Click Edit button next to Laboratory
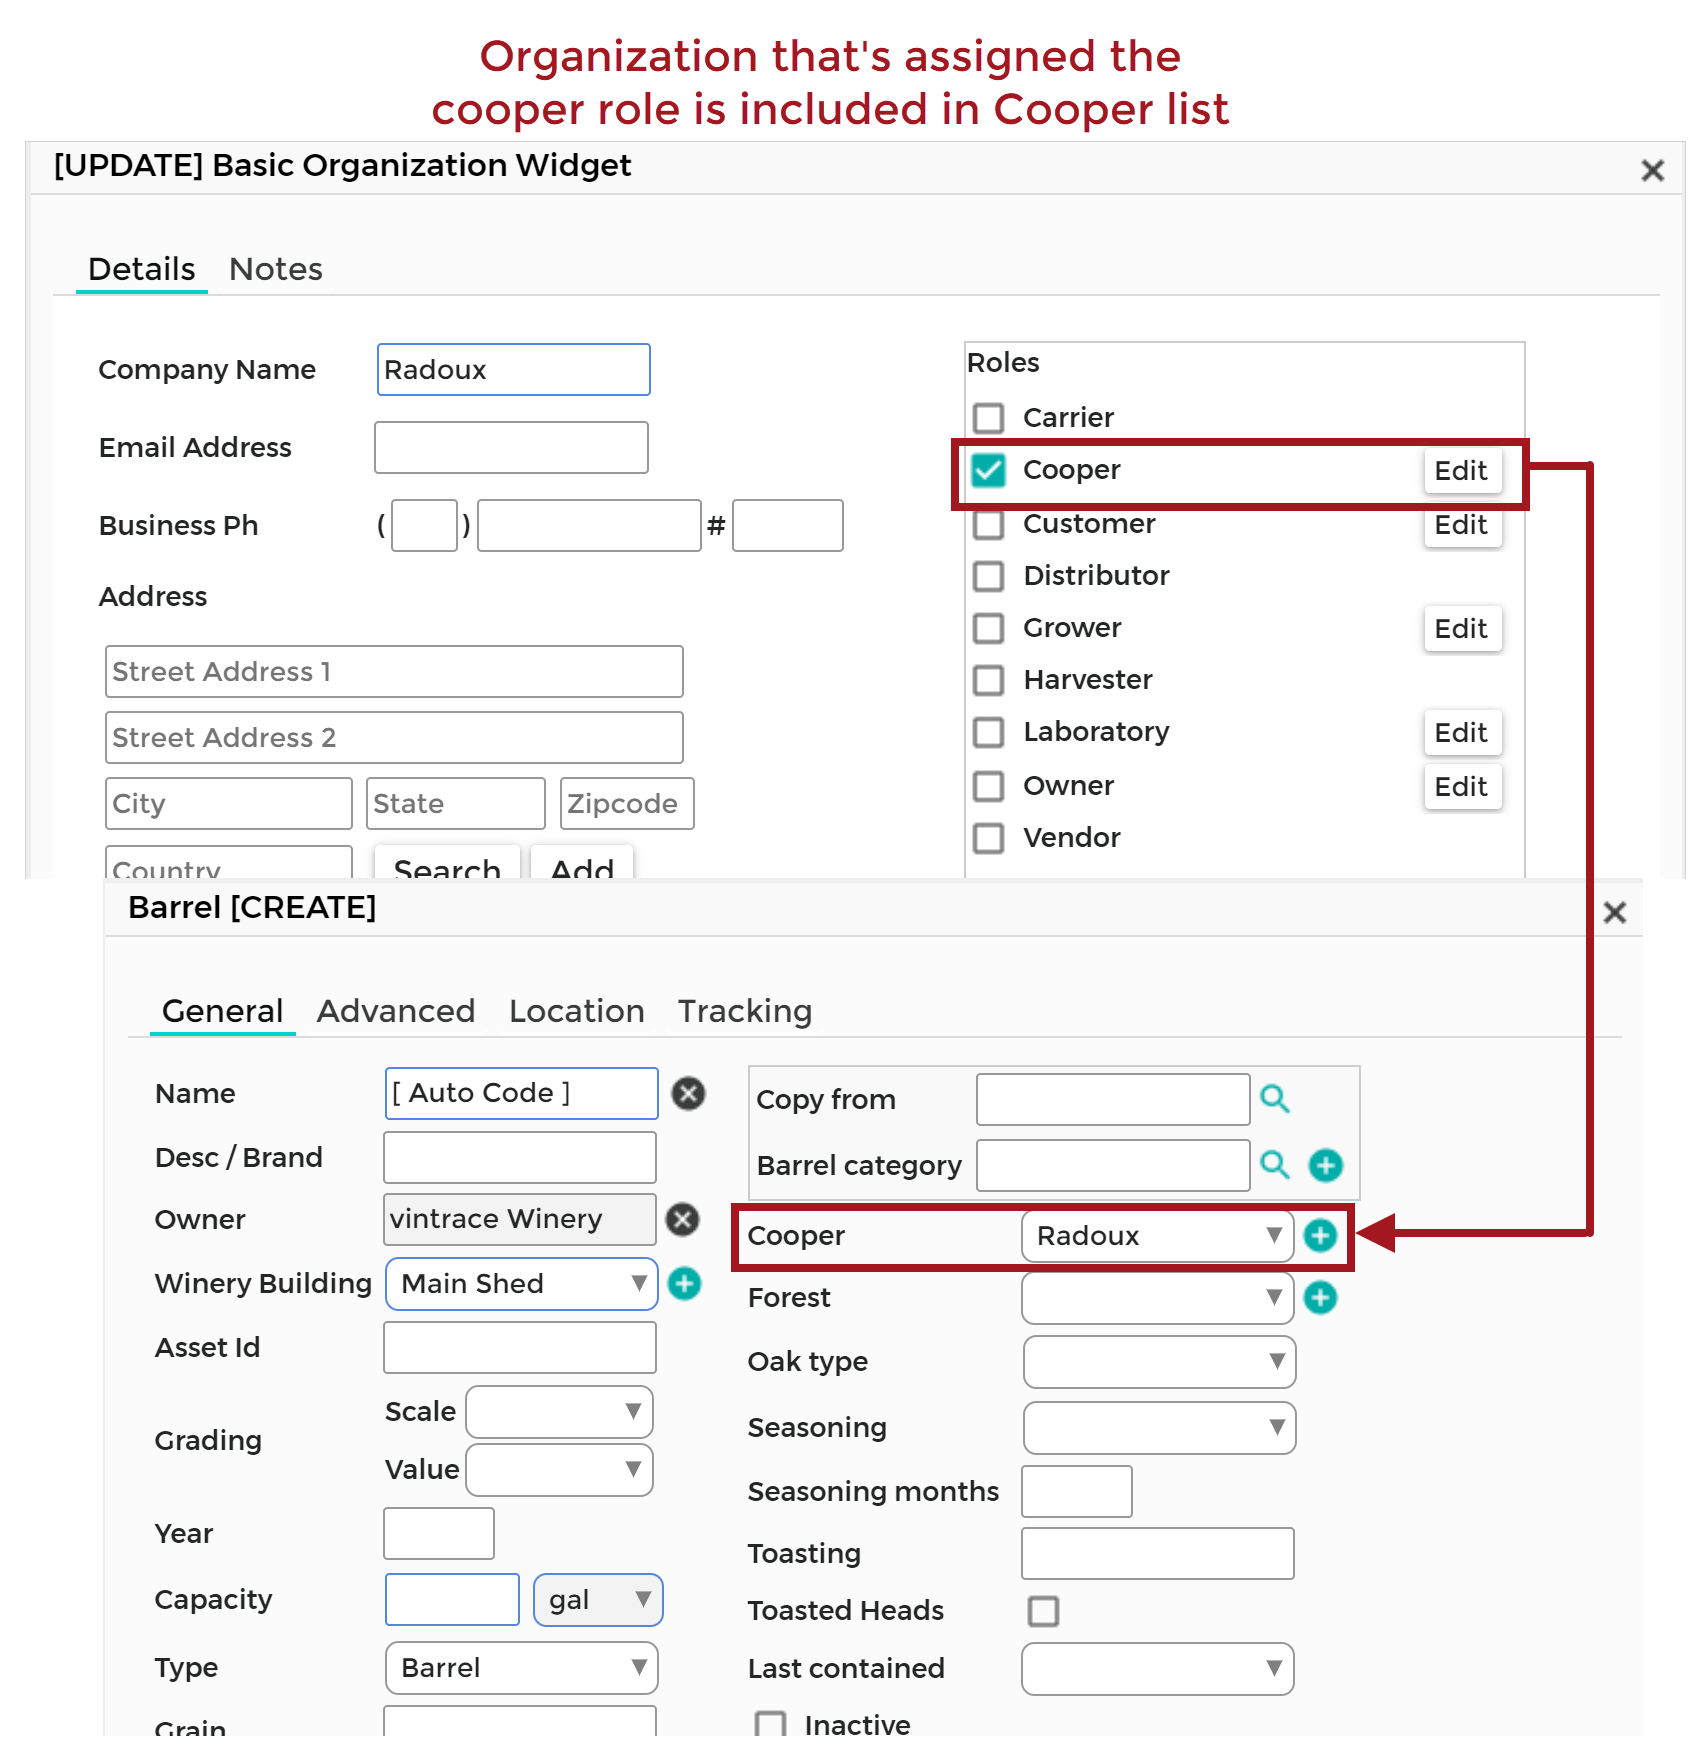The width and height of the screenshot is (1701, 1752). click(x=1461, y=733)
